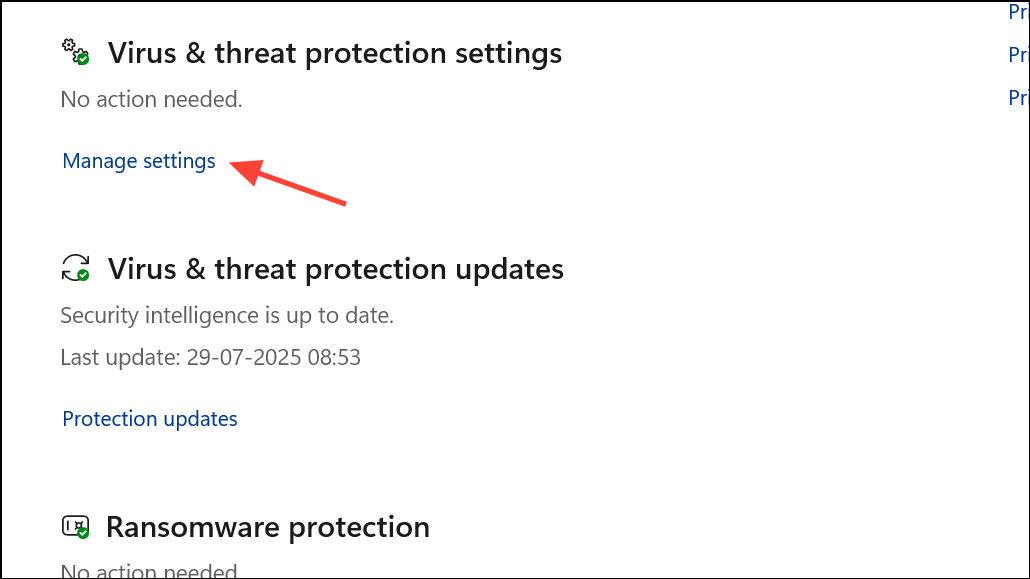Image resolution: width=1030 pixels, height=579 pixels.
Task: Click the red annotation arrow
Action: coord(288,182)
